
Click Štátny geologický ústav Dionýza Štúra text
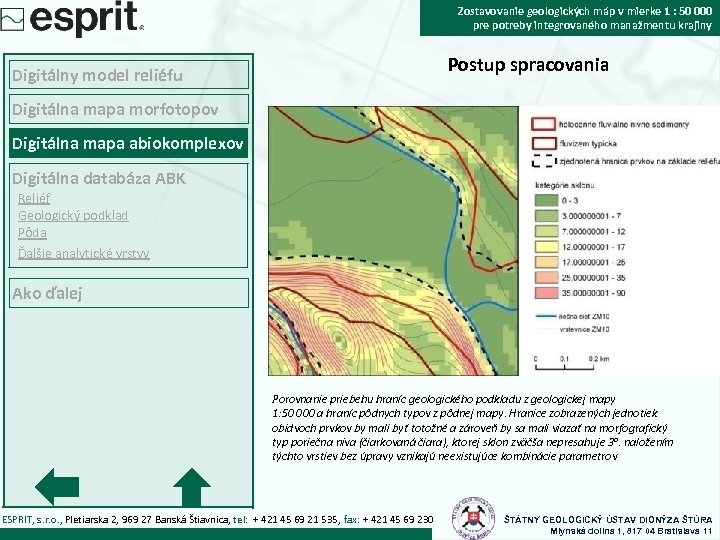coord(608,519)
